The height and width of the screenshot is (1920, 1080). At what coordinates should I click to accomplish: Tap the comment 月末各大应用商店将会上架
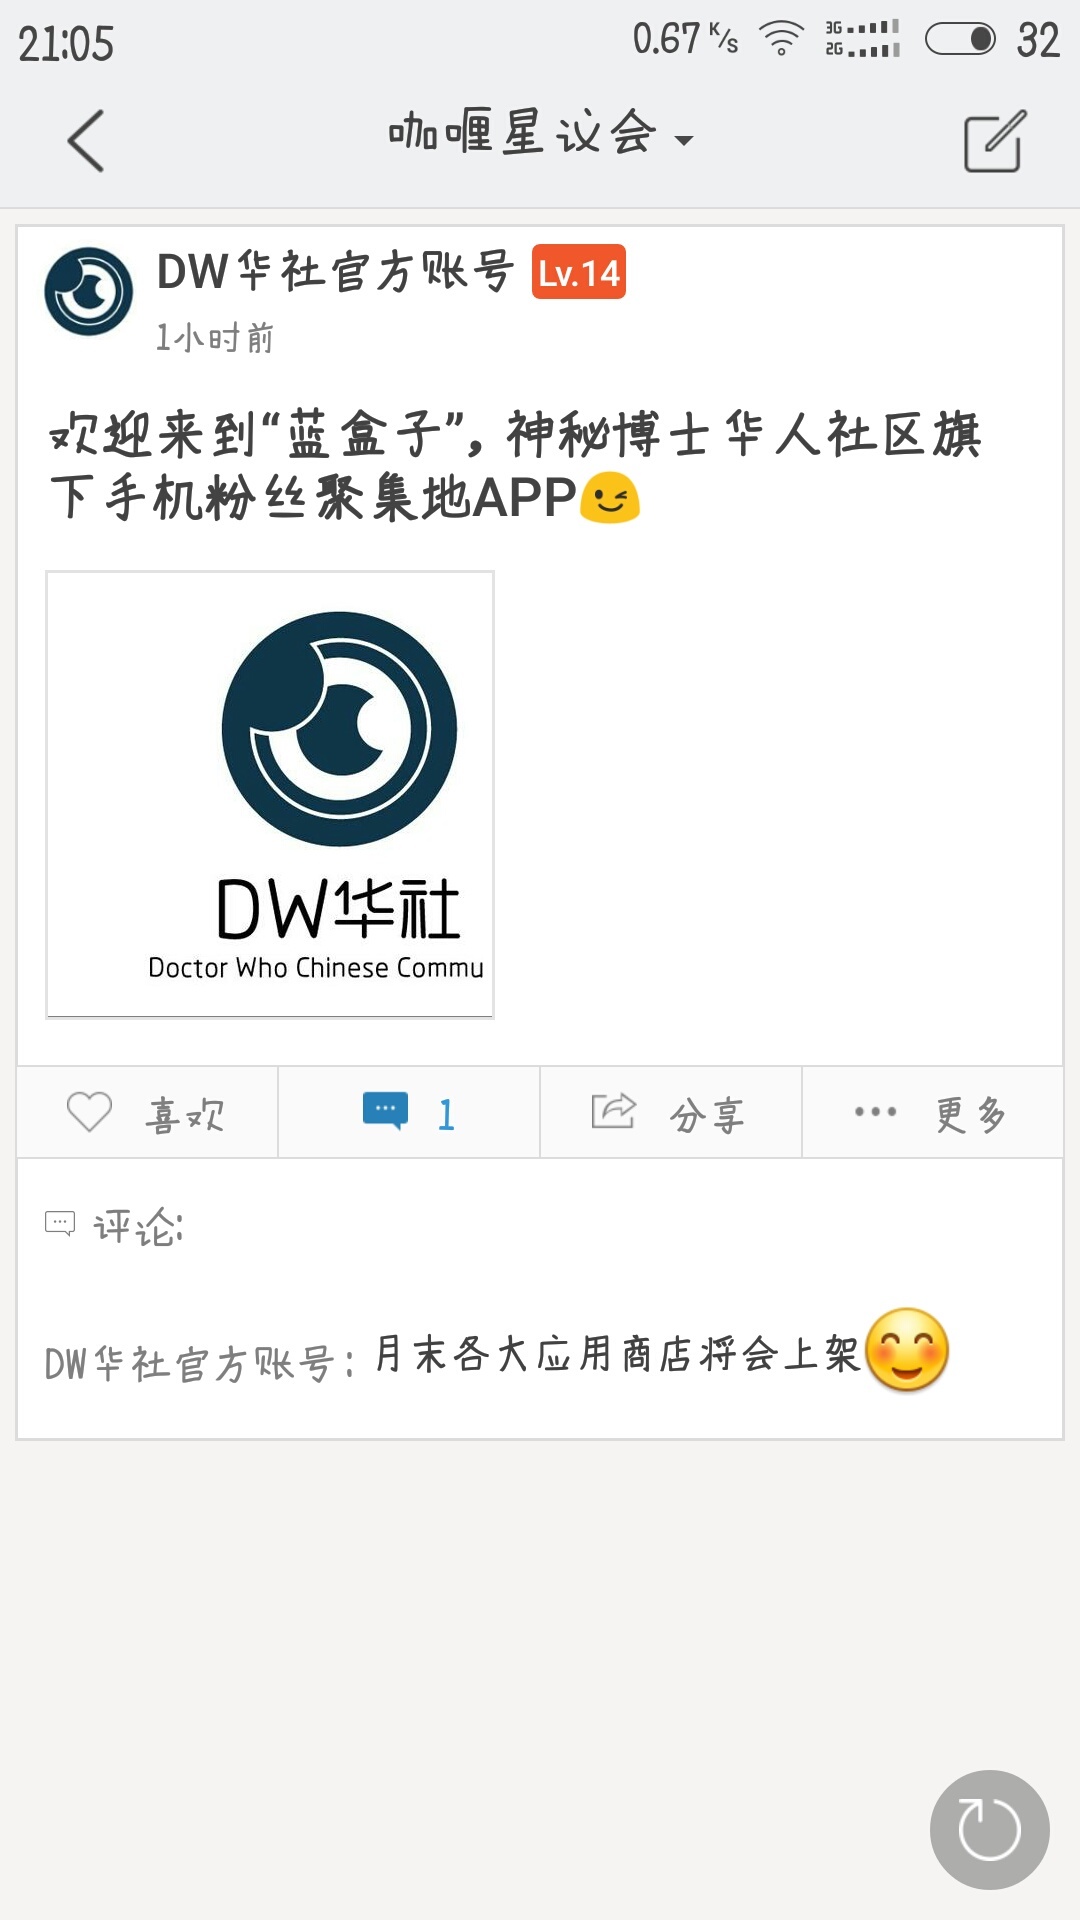[617, 1354]
